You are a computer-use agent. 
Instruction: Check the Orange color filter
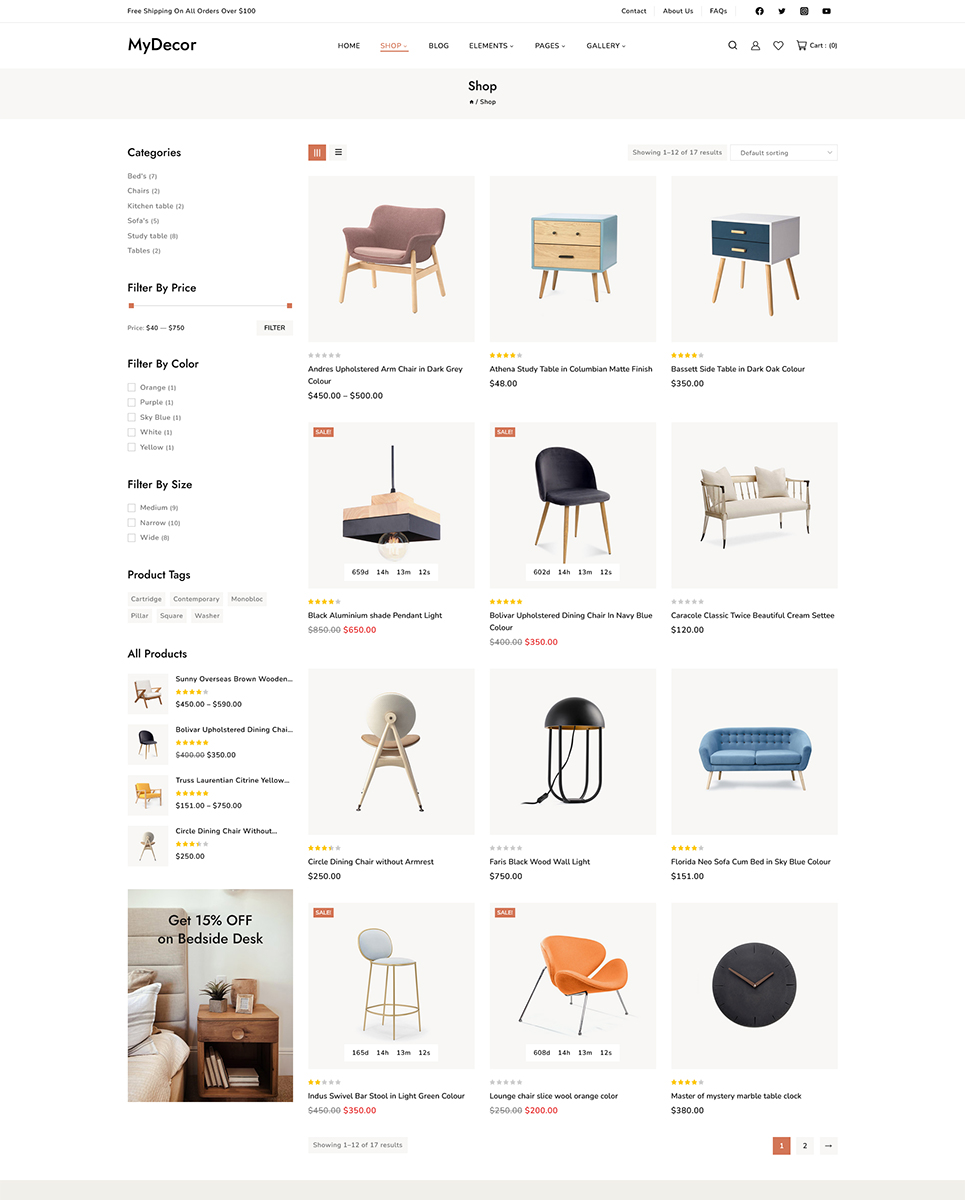coord(131,387)
